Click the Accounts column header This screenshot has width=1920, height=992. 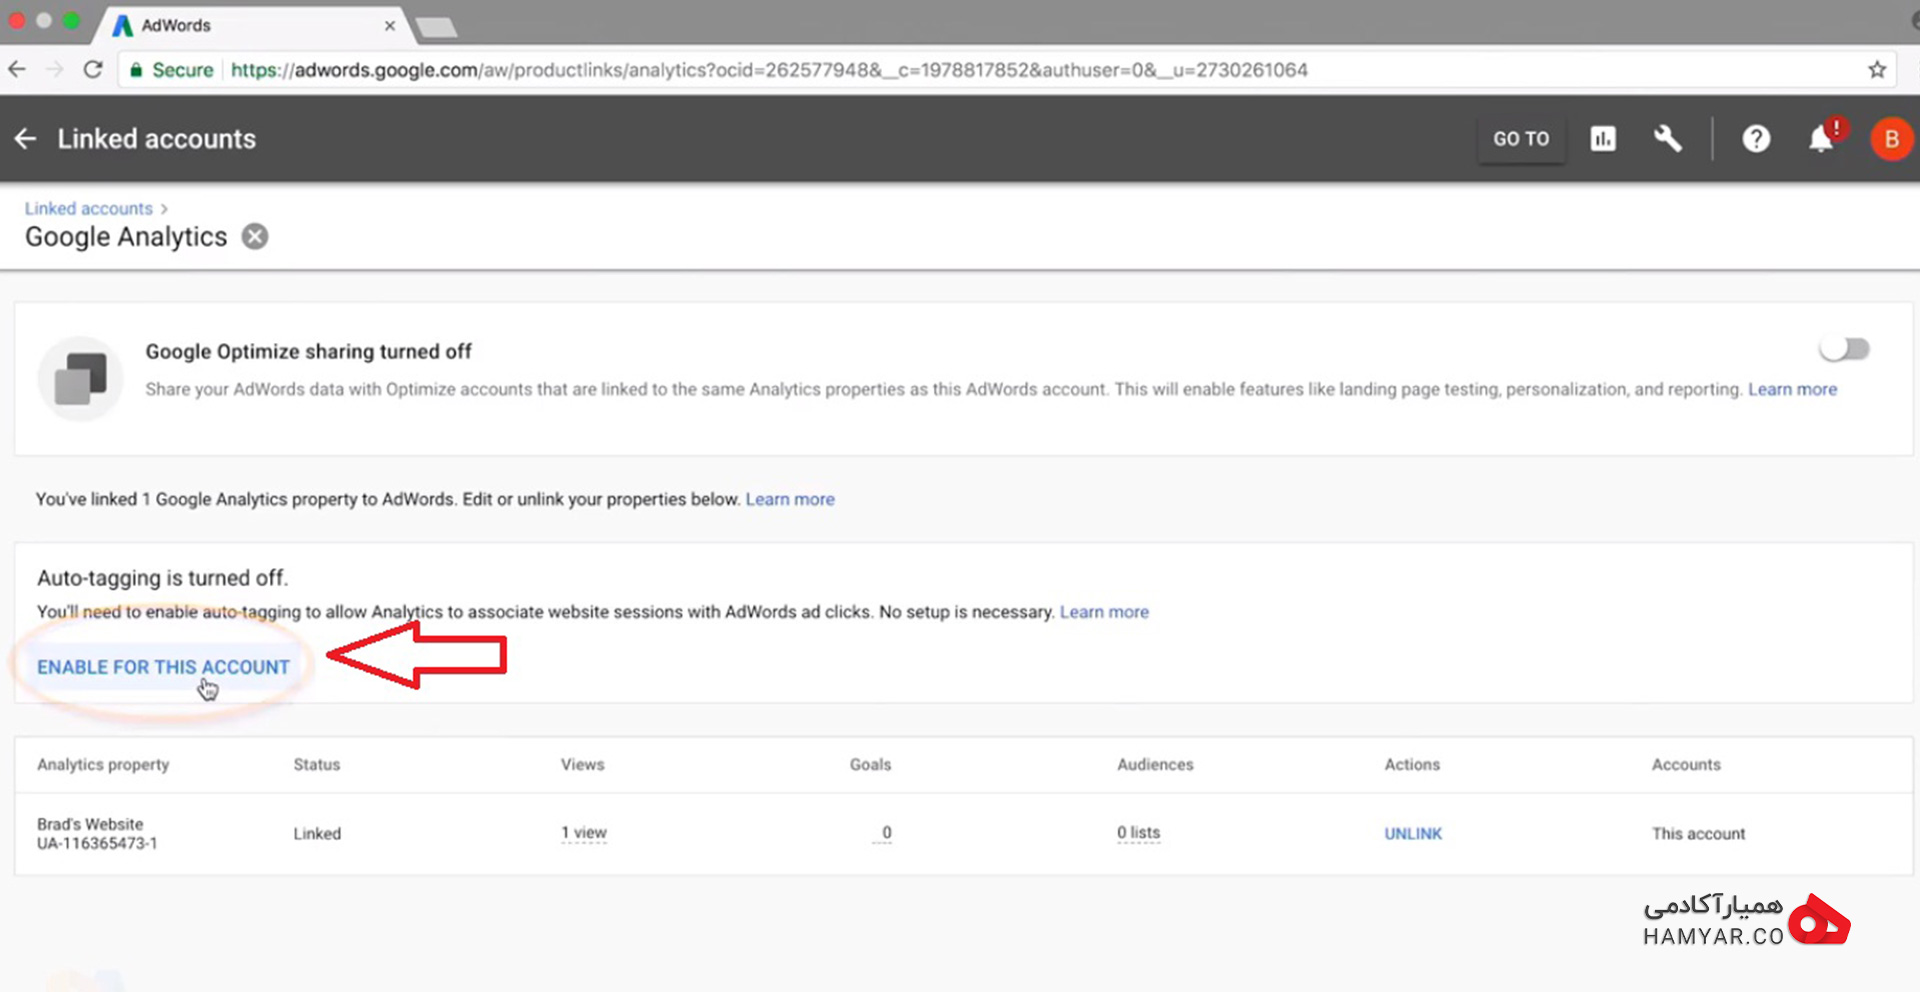pos(1686,765)
